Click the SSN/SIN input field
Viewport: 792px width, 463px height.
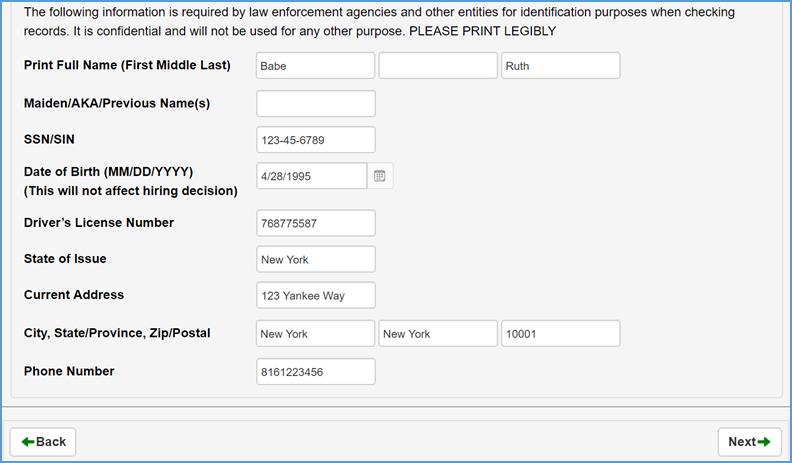[315, 140]
